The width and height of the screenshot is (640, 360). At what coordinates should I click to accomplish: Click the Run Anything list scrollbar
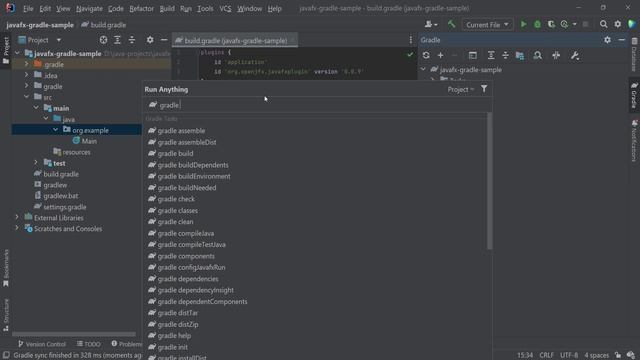coord(490,180)
